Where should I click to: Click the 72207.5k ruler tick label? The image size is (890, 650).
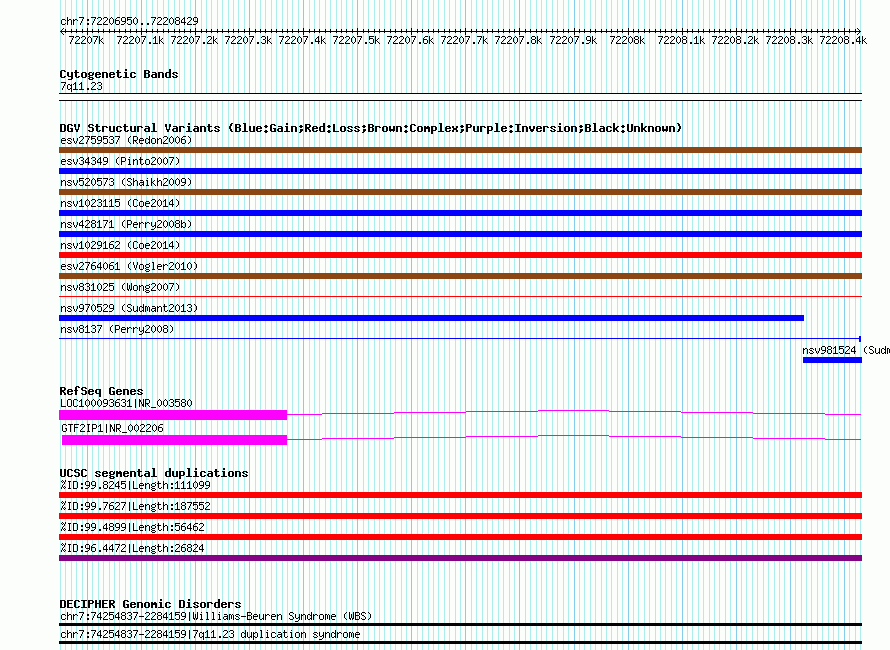tap(356, 40)
